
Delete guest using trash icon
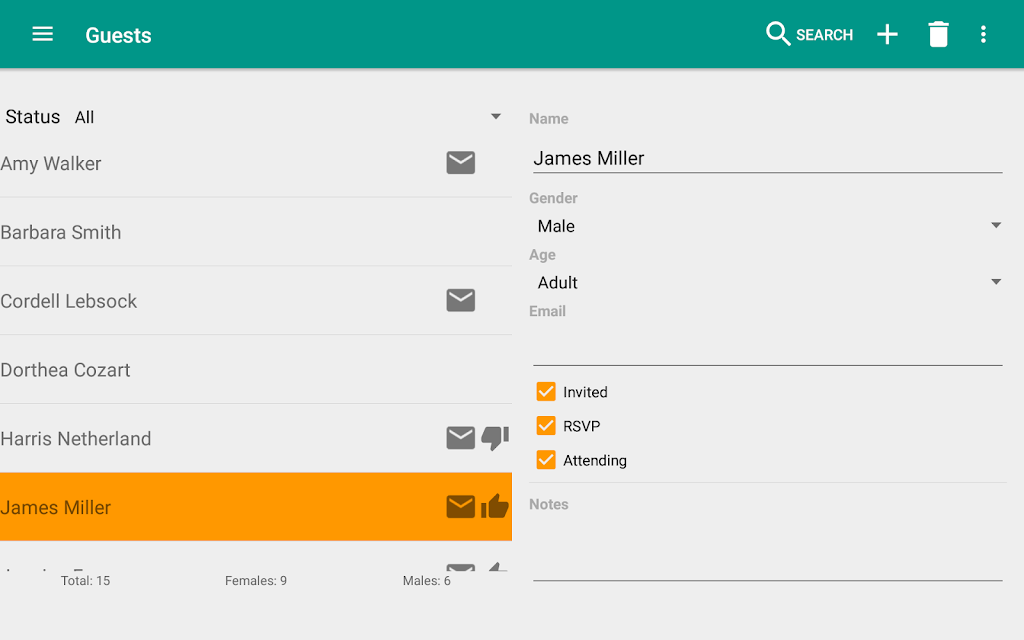coord(938,34)
